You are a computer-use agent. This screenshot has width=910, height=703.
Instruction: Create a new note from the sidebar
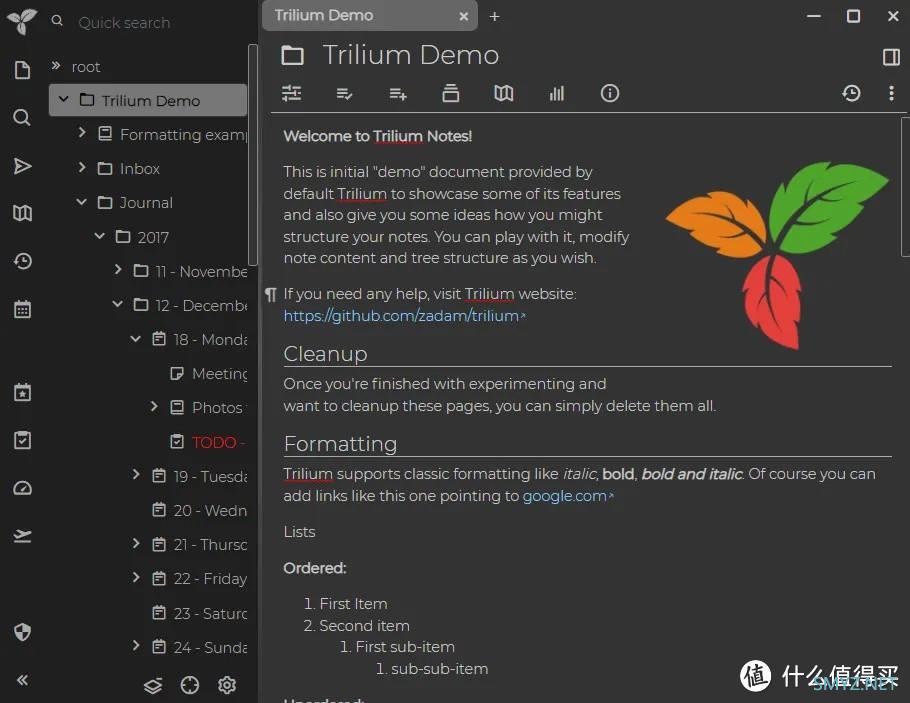[22, 70]
